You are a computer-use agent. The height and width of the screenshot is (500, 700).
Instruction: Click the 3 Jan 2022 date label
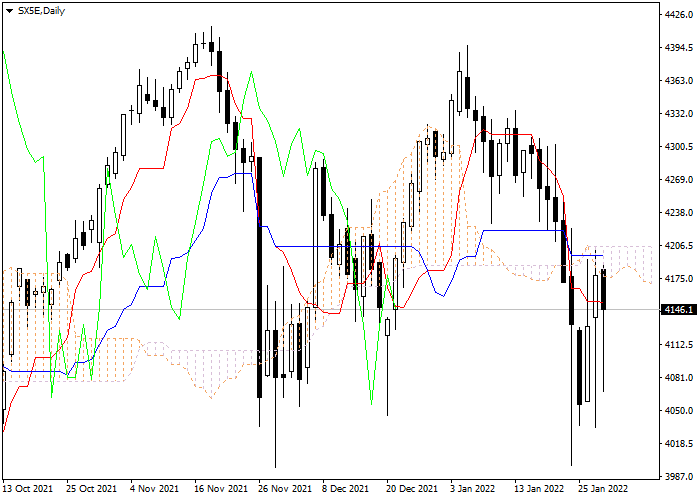473,488
